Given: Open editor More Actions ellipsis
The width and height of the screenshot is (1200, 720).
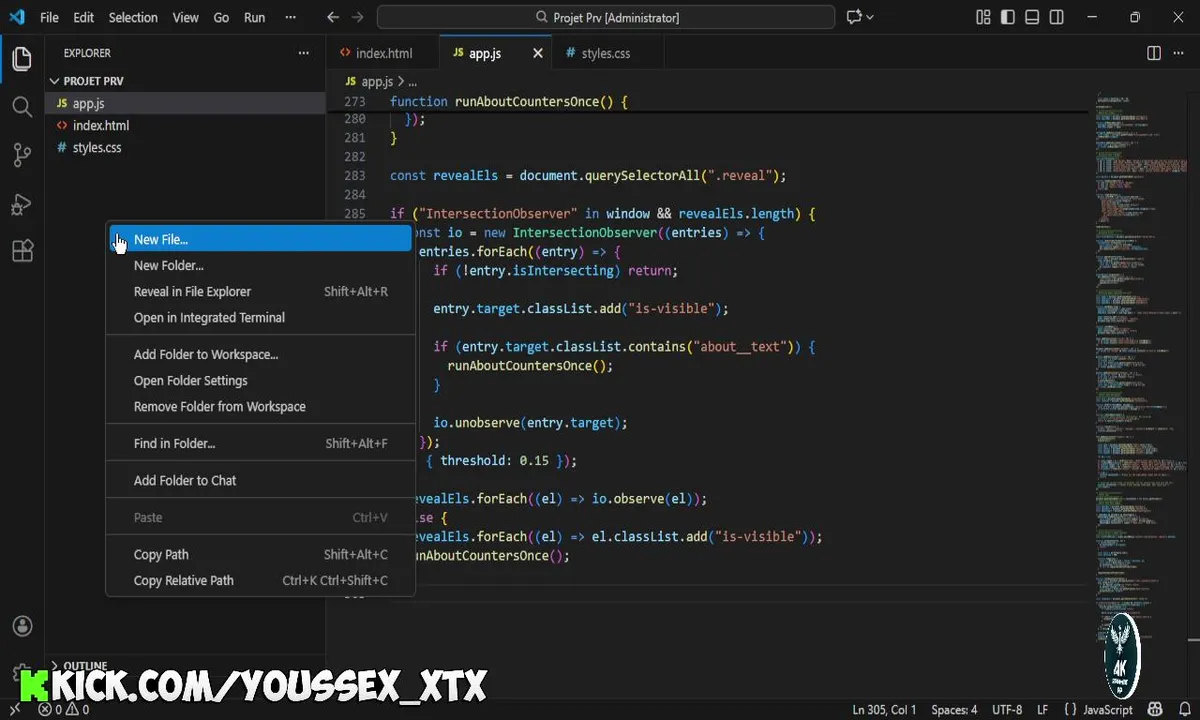Looking at the screenshot, I should pyautogui.click(x=1180, y=53).
